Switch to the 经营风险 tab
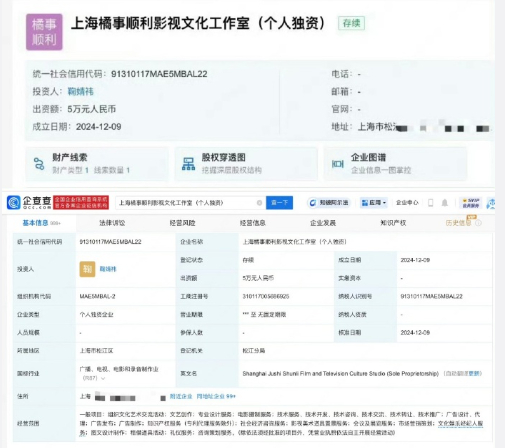Screen dimensions: 511x448 coord(182,223)
